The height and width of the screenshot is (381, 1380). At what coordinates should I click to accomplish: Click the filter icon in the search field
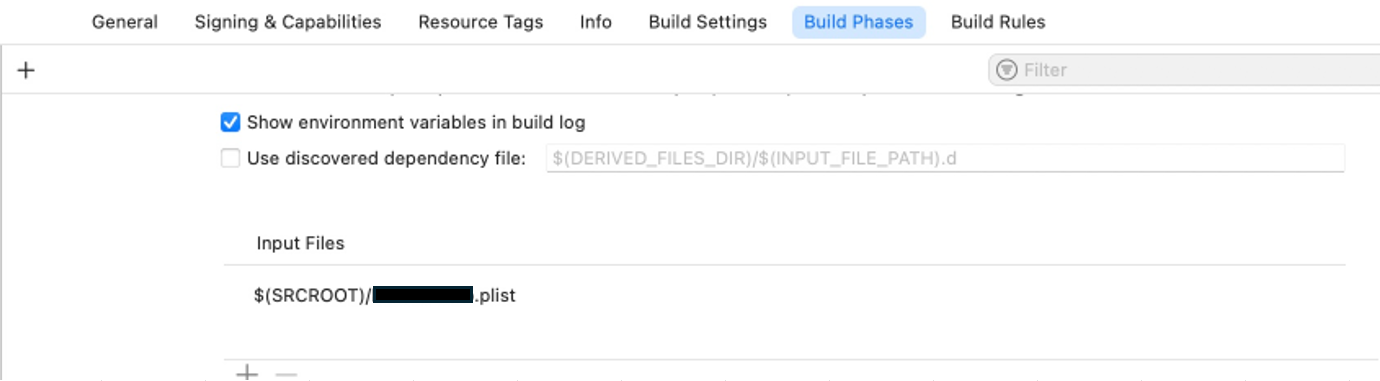click(x=1007, y=70)
